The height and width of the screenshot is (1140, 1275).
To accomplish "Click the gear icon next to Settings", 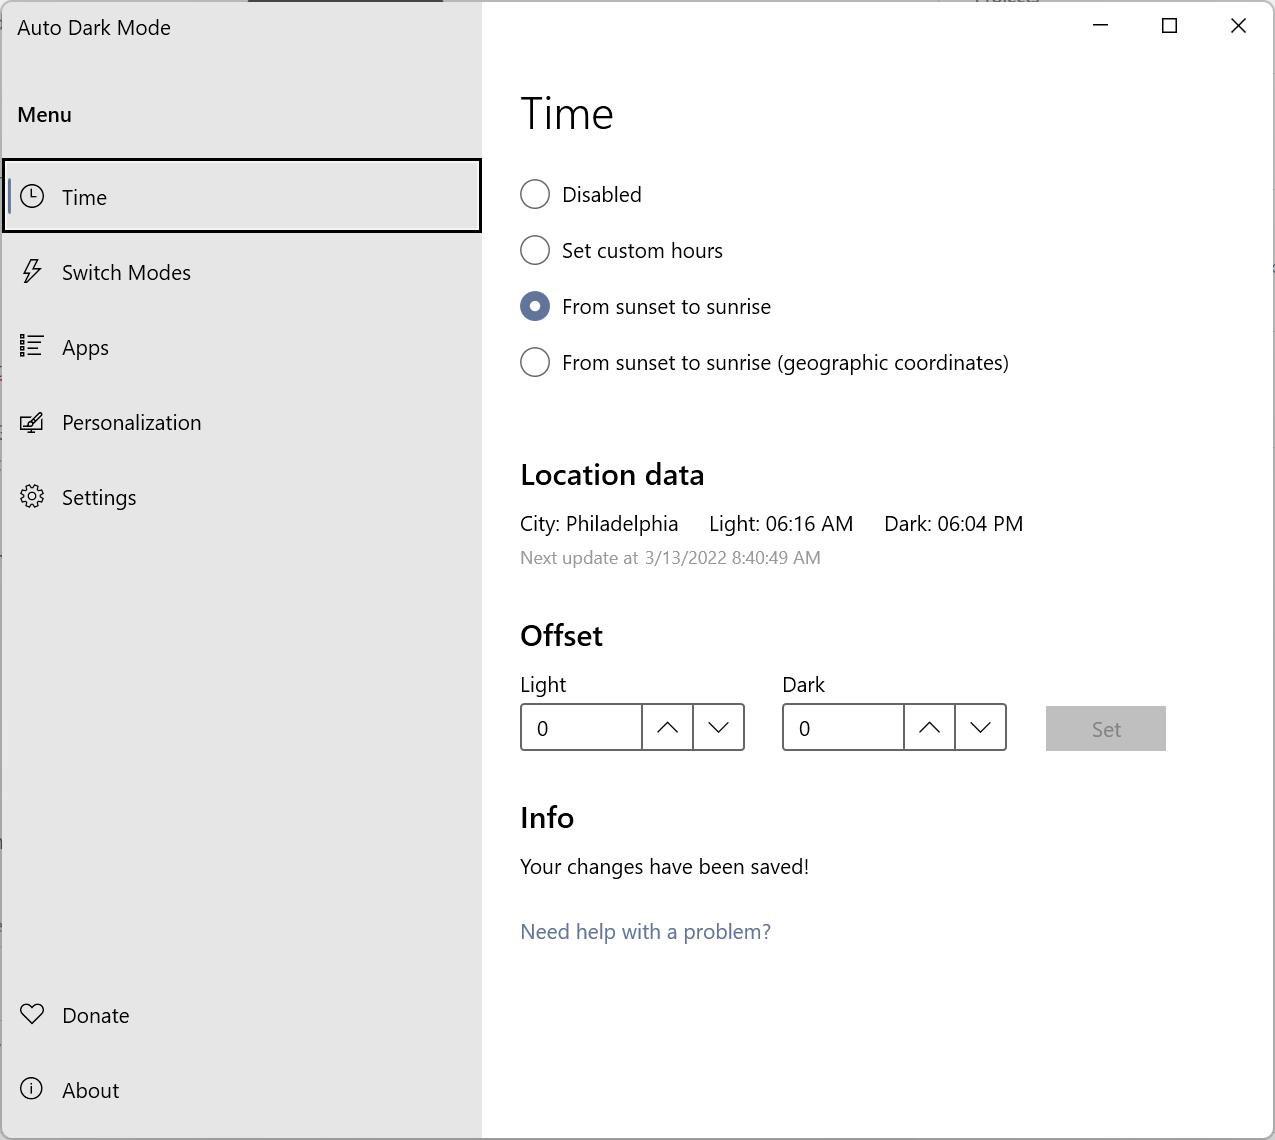I will (x=31, y=496).
